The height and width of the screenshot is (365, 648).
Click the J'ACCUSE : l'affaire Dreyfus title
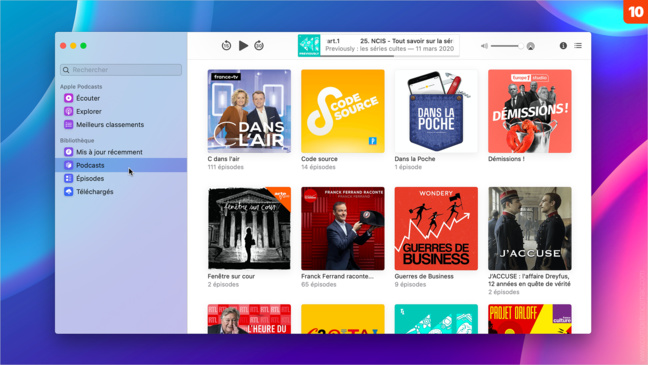pos(529,280)
